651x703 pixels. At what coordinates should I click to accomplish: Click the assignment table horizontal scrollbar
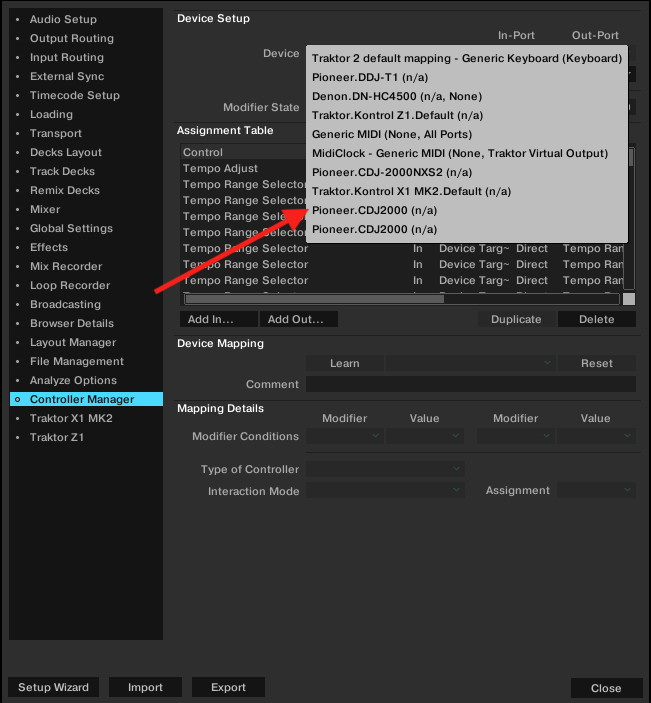315,298
